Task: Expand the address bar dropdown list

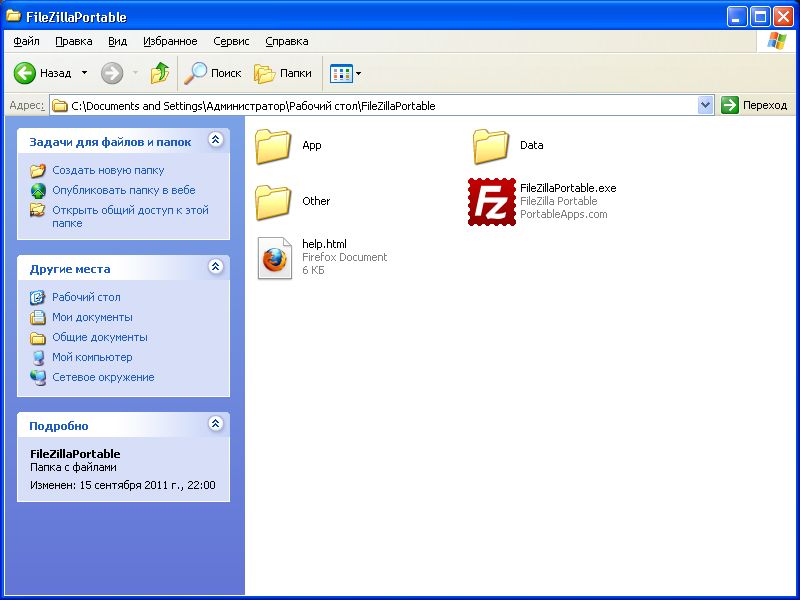Action: (705, 105)
